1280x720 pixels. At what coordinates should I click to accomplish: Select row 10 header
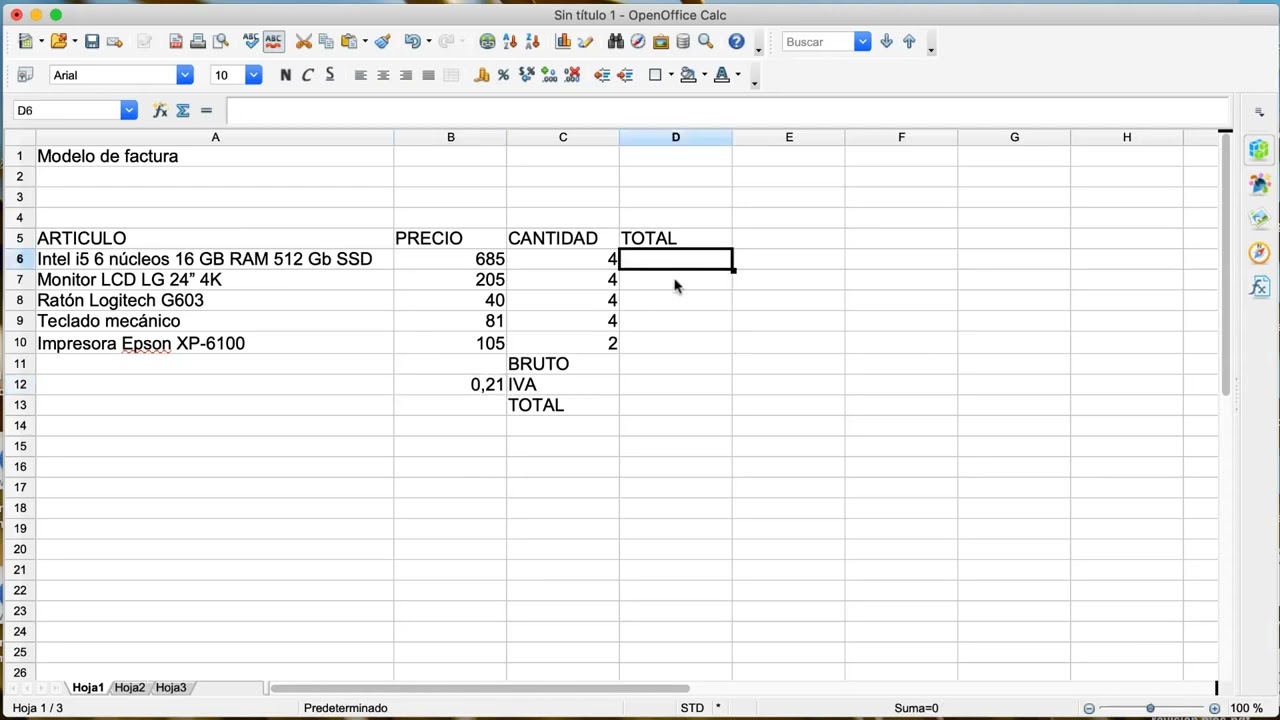19,343
